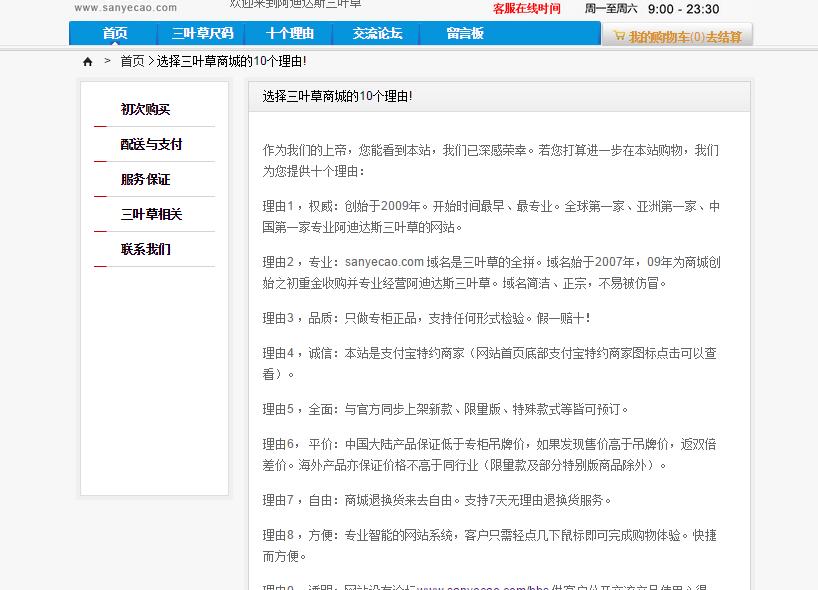Click the 客服在线时间 red label
The image size is (818, 590).
526,9
